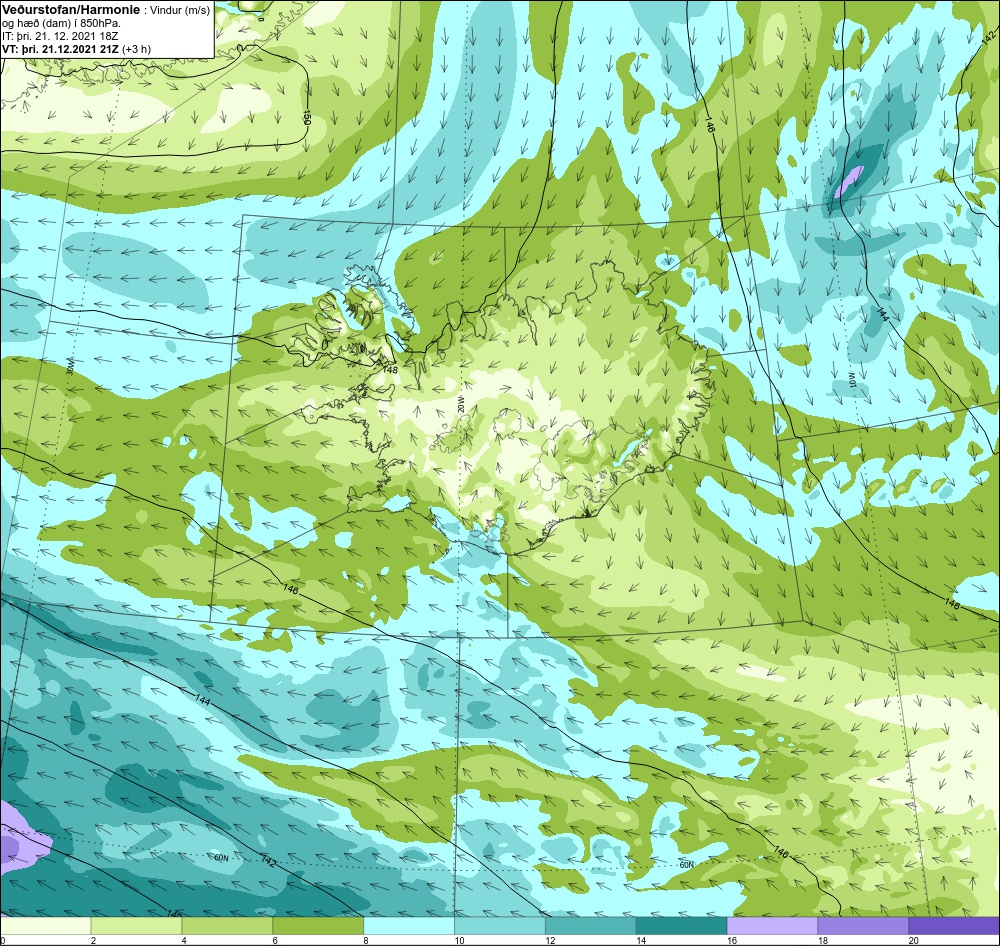Click the '150' height contour label
The image size is (1000, 946).
point(307,117)
